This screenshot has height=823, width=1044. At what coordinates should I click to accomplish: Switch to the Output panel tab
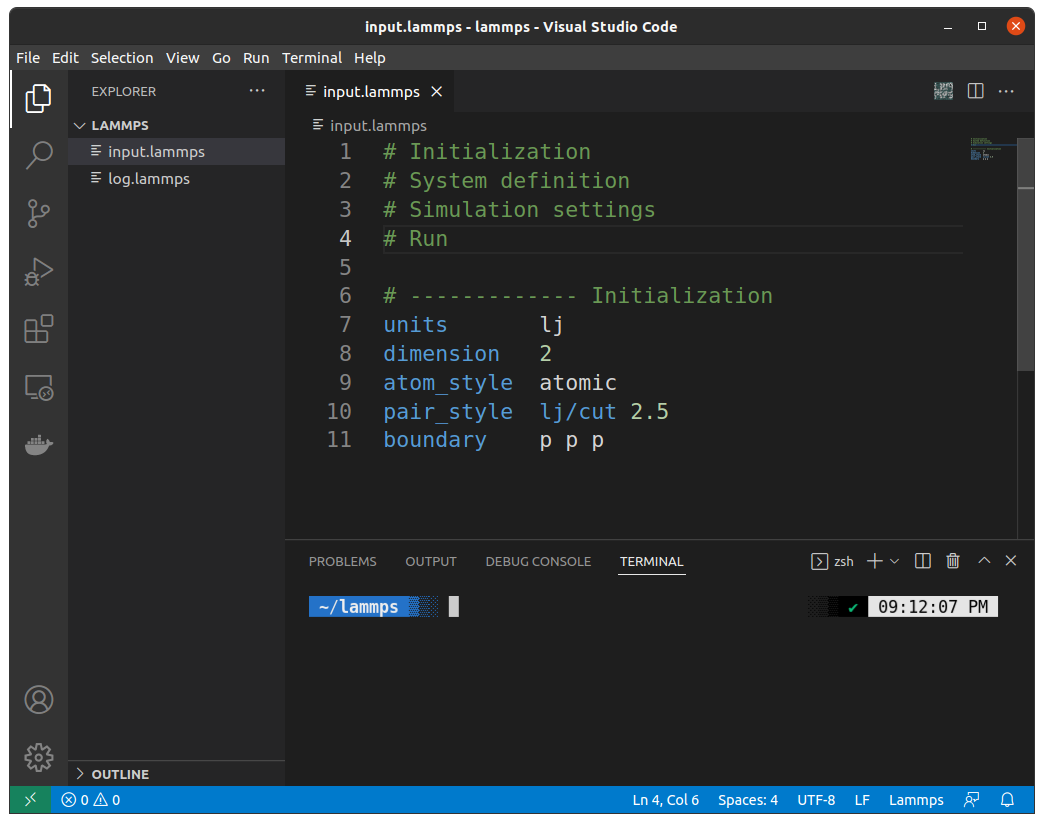point(431,561)
